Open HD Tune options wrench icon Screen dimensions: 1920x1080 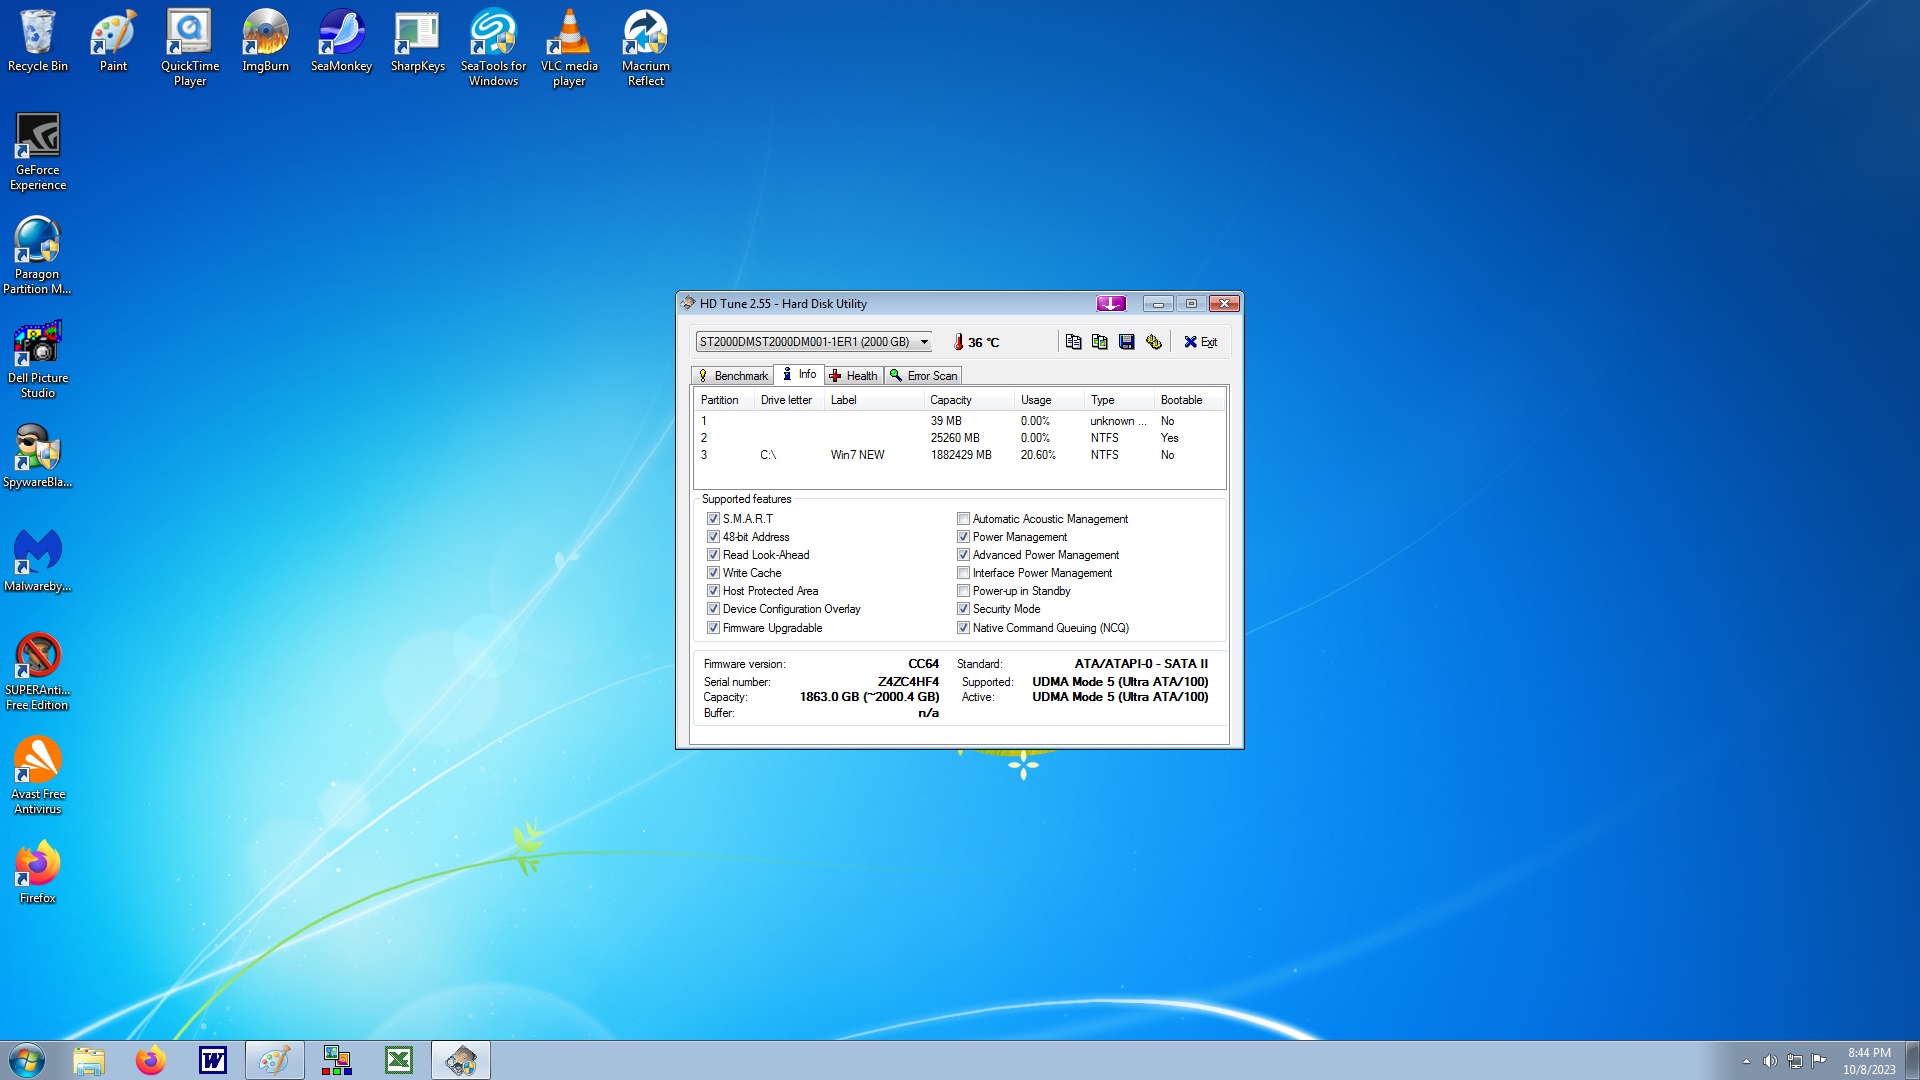[x=1154, y=342]
